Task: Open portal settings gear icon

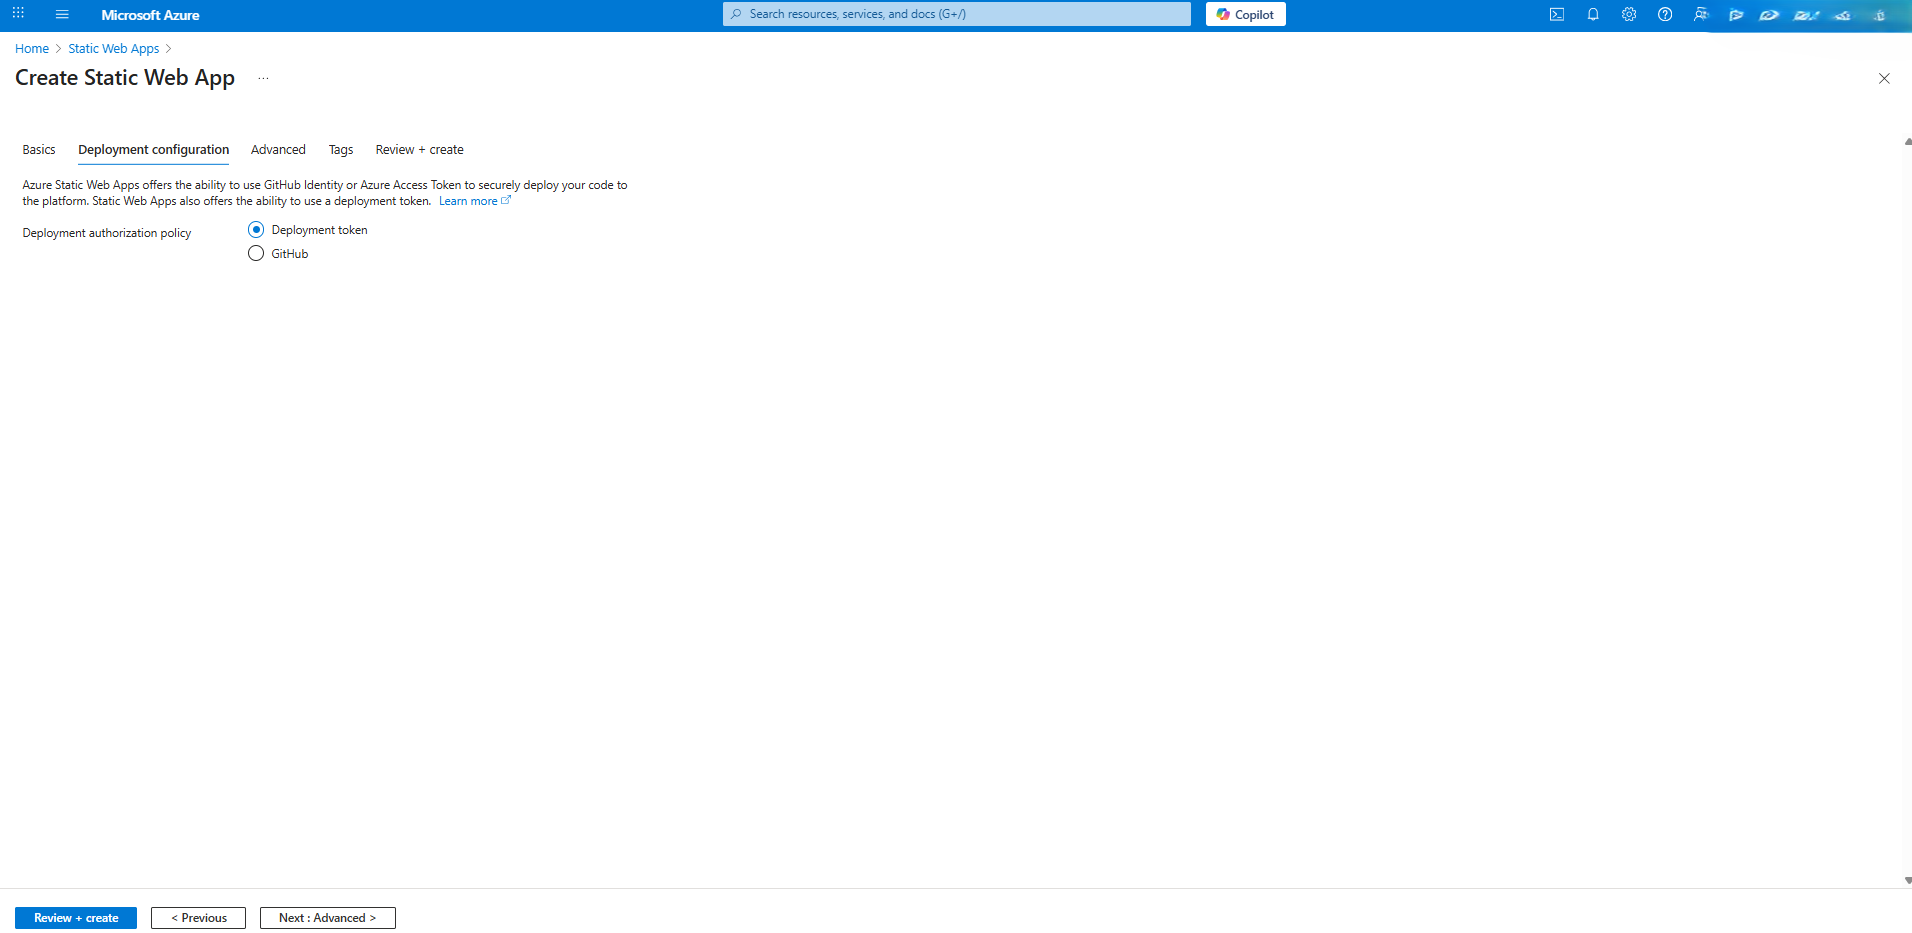Action: click(1629, 15)
